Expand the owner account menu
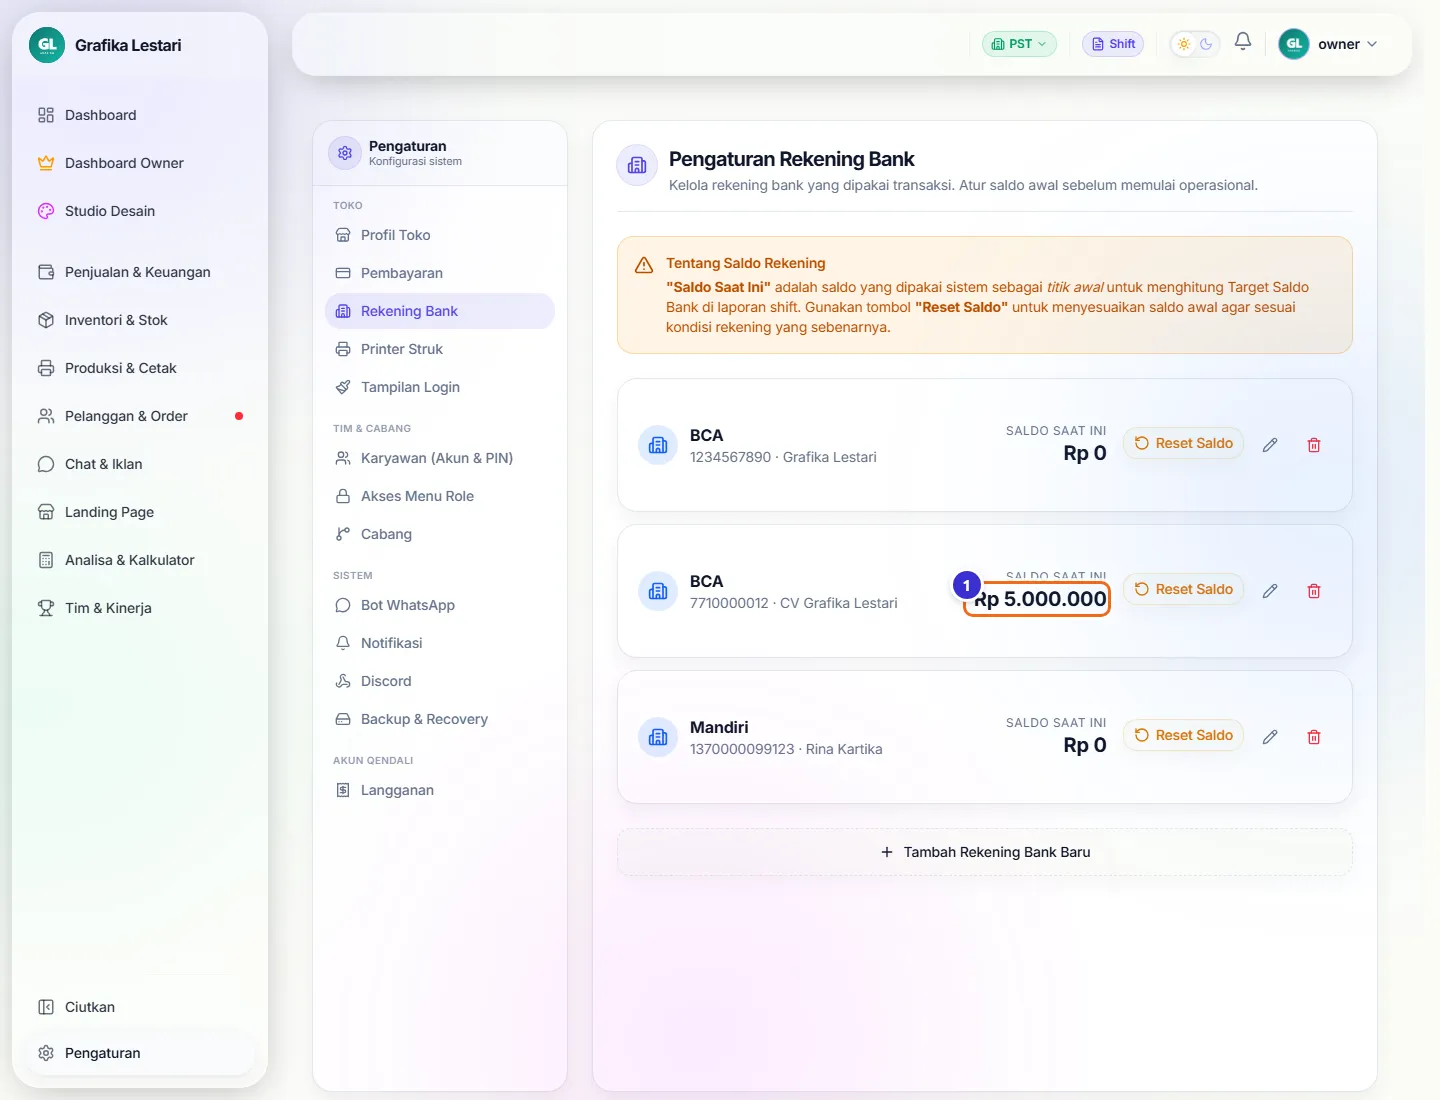 click(x=1329, y=44)
